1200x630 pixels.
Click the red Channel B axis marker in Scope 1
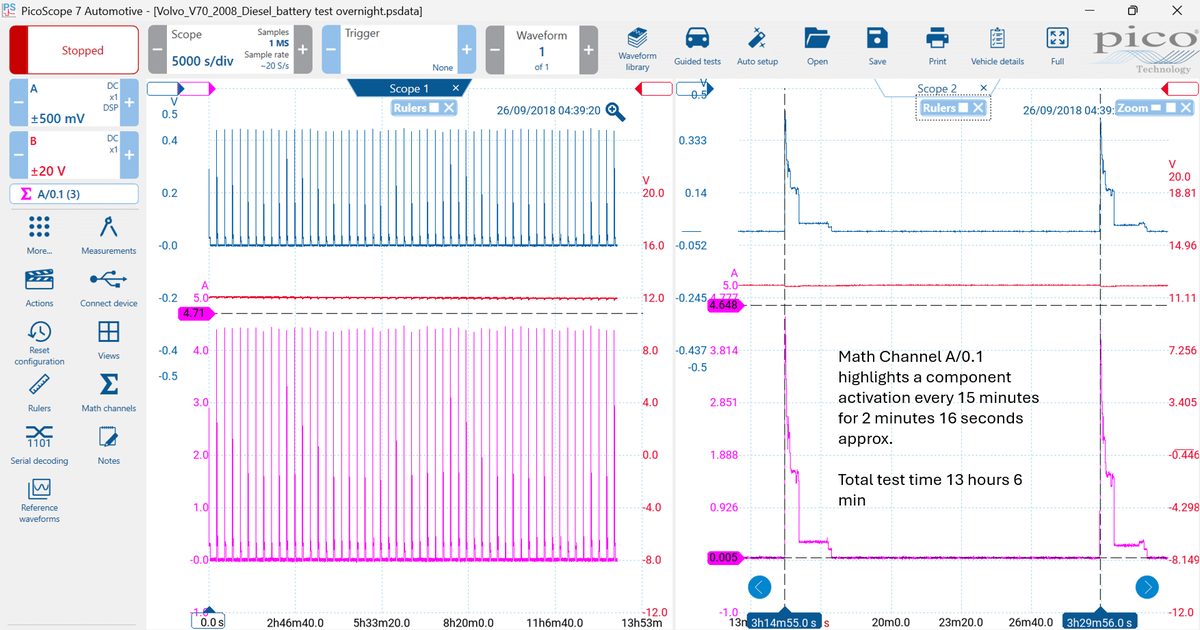(x=652, y=90)
